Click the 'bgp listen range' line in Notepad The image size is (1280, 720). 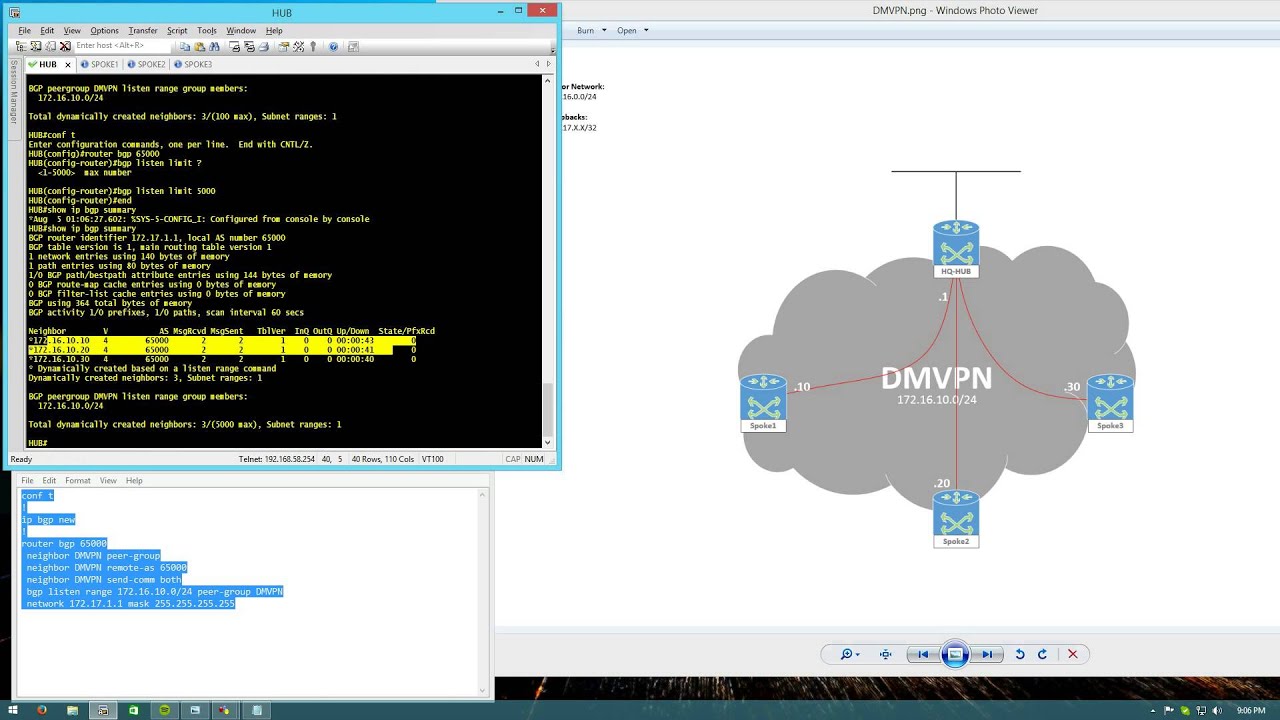click(155, 592)
